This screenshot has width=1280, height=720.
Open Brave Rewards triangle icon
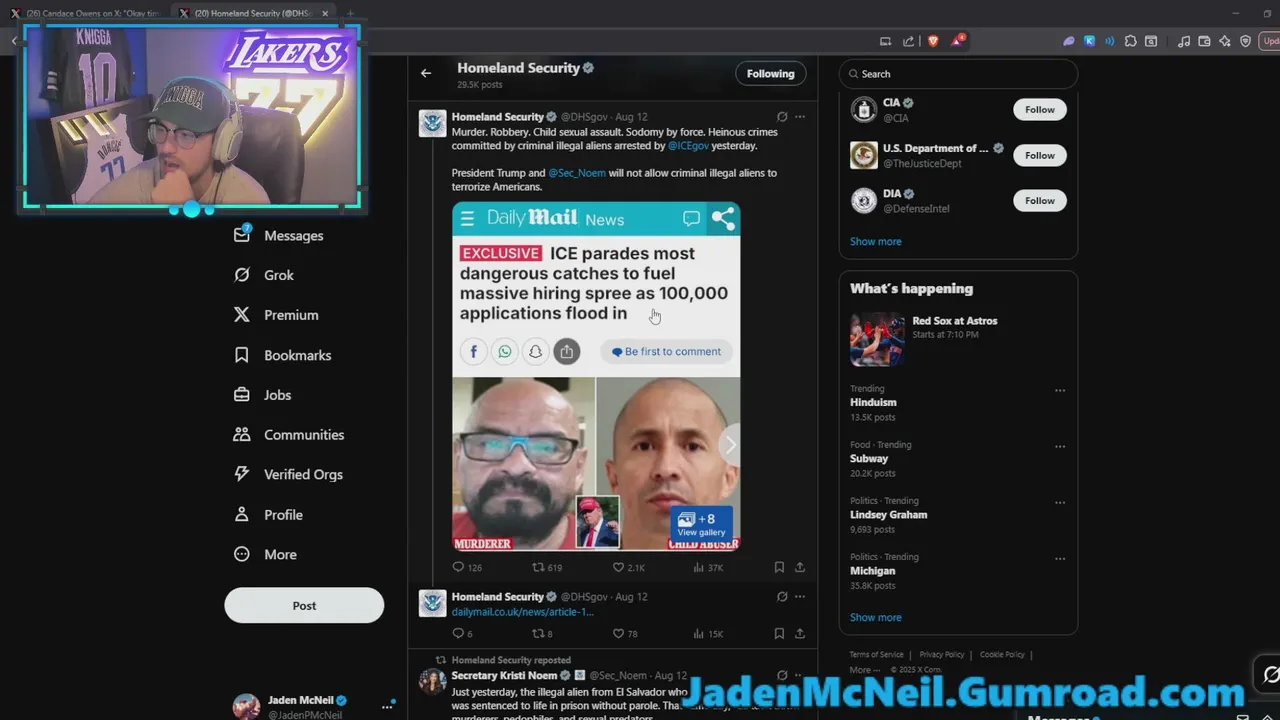[958, 40]
